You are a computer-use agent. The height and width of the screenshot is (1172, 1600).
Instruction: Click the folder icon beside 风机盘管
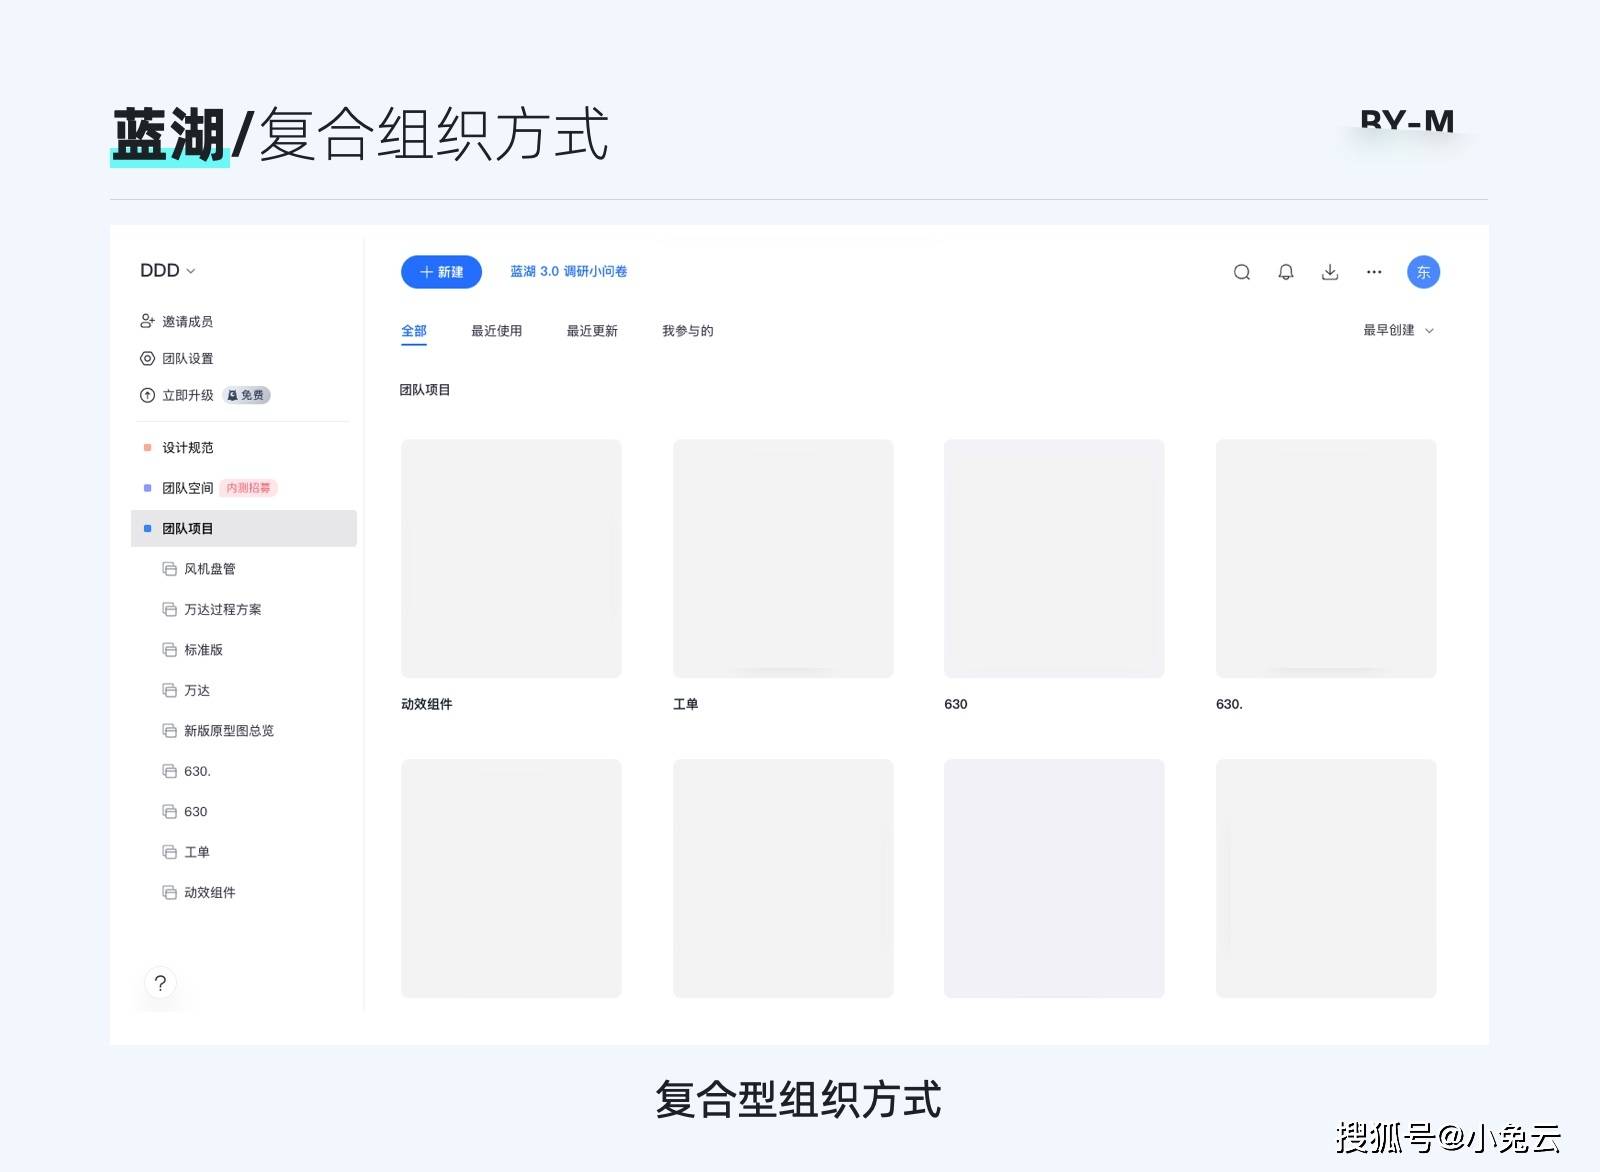[x=170, y=569]
